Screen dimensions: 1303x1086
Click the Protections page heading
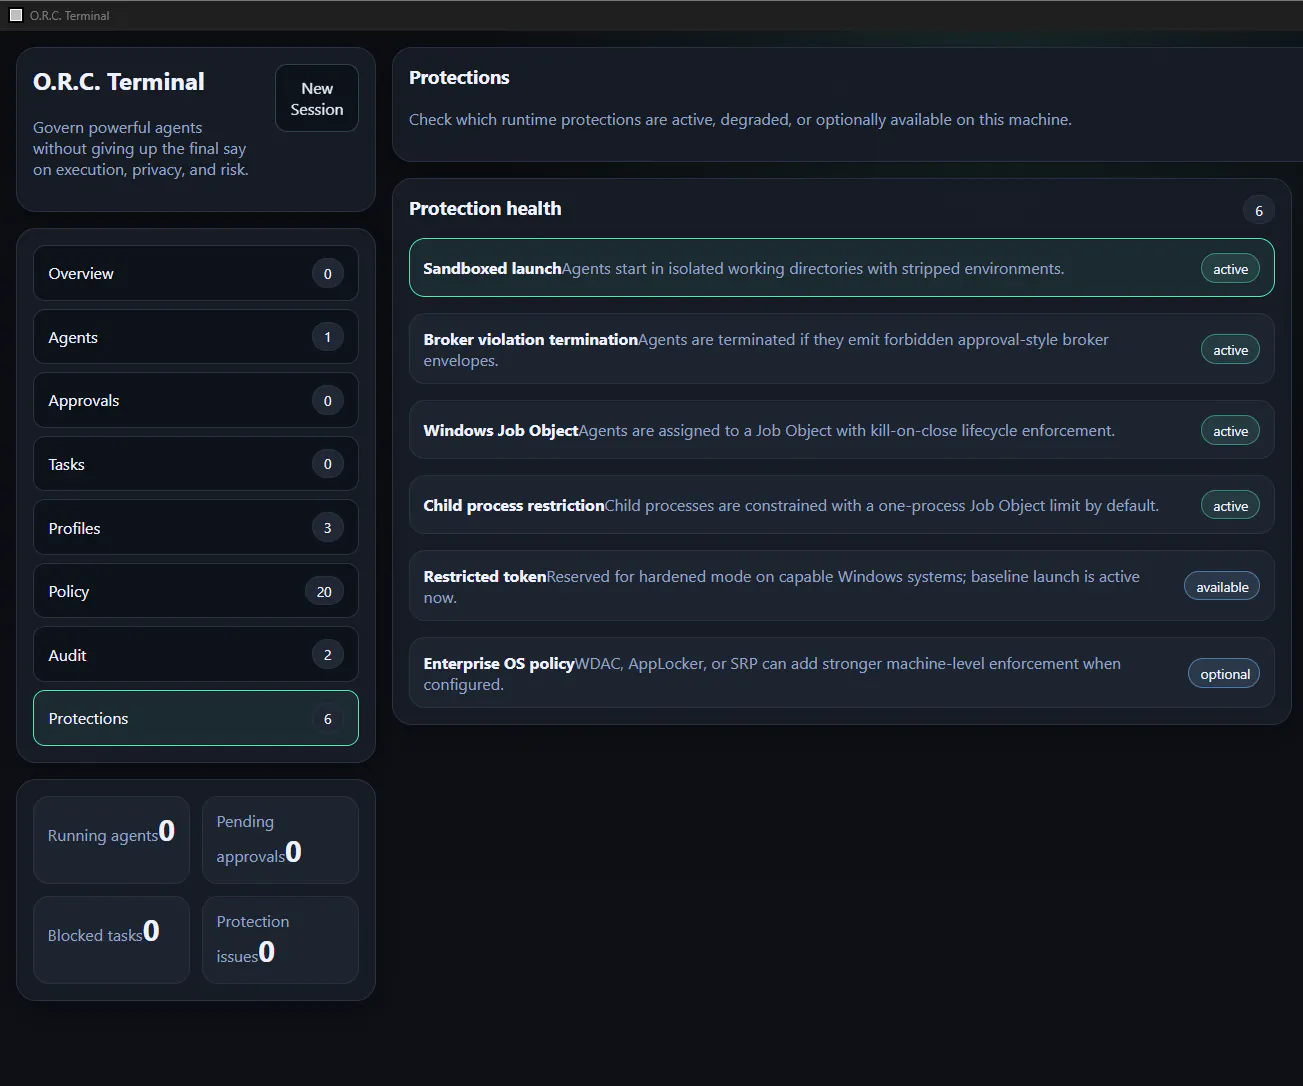click(x=459, y=77)
